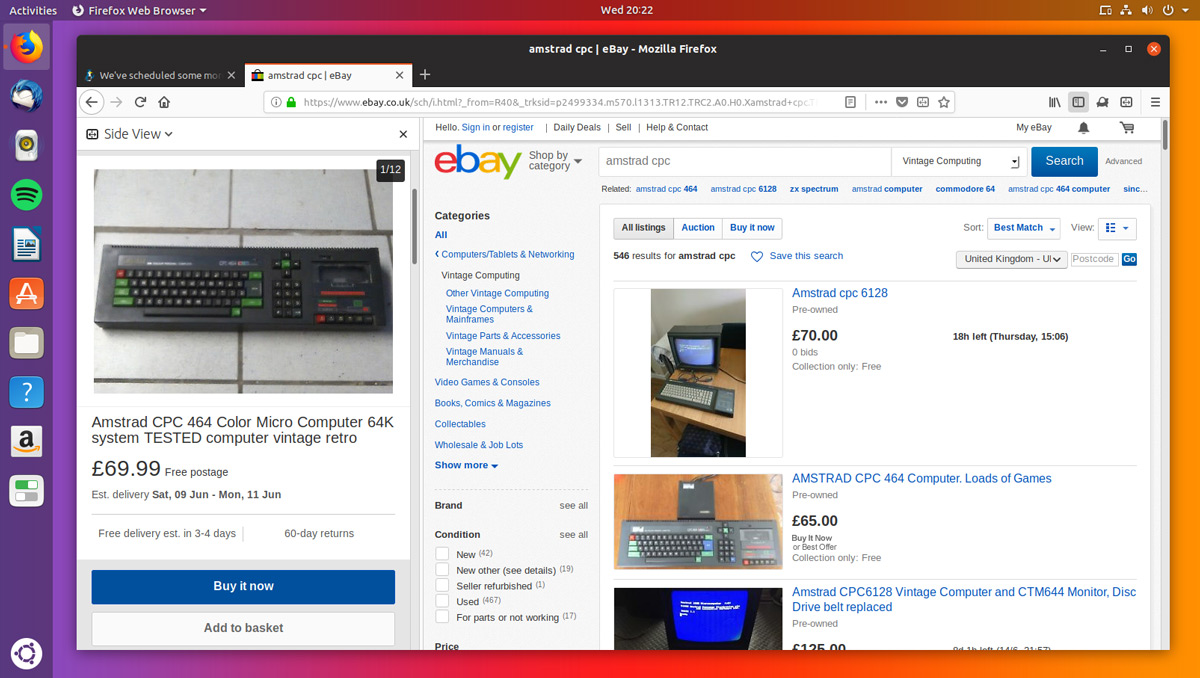This screenshot has height=678, width=1200.
Task: Open the Firefox Library icon
Action: pyautogui.click(x=1054, y=102)
